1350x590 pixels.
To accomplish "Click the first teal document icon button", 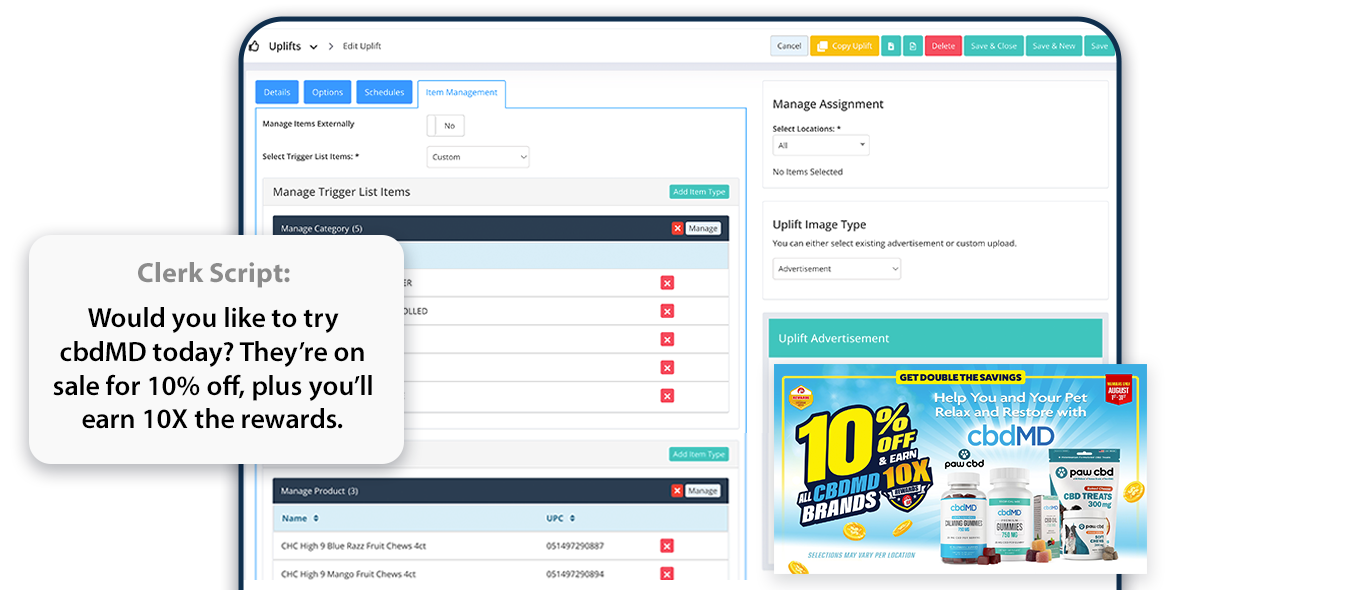I will [891, 46].
